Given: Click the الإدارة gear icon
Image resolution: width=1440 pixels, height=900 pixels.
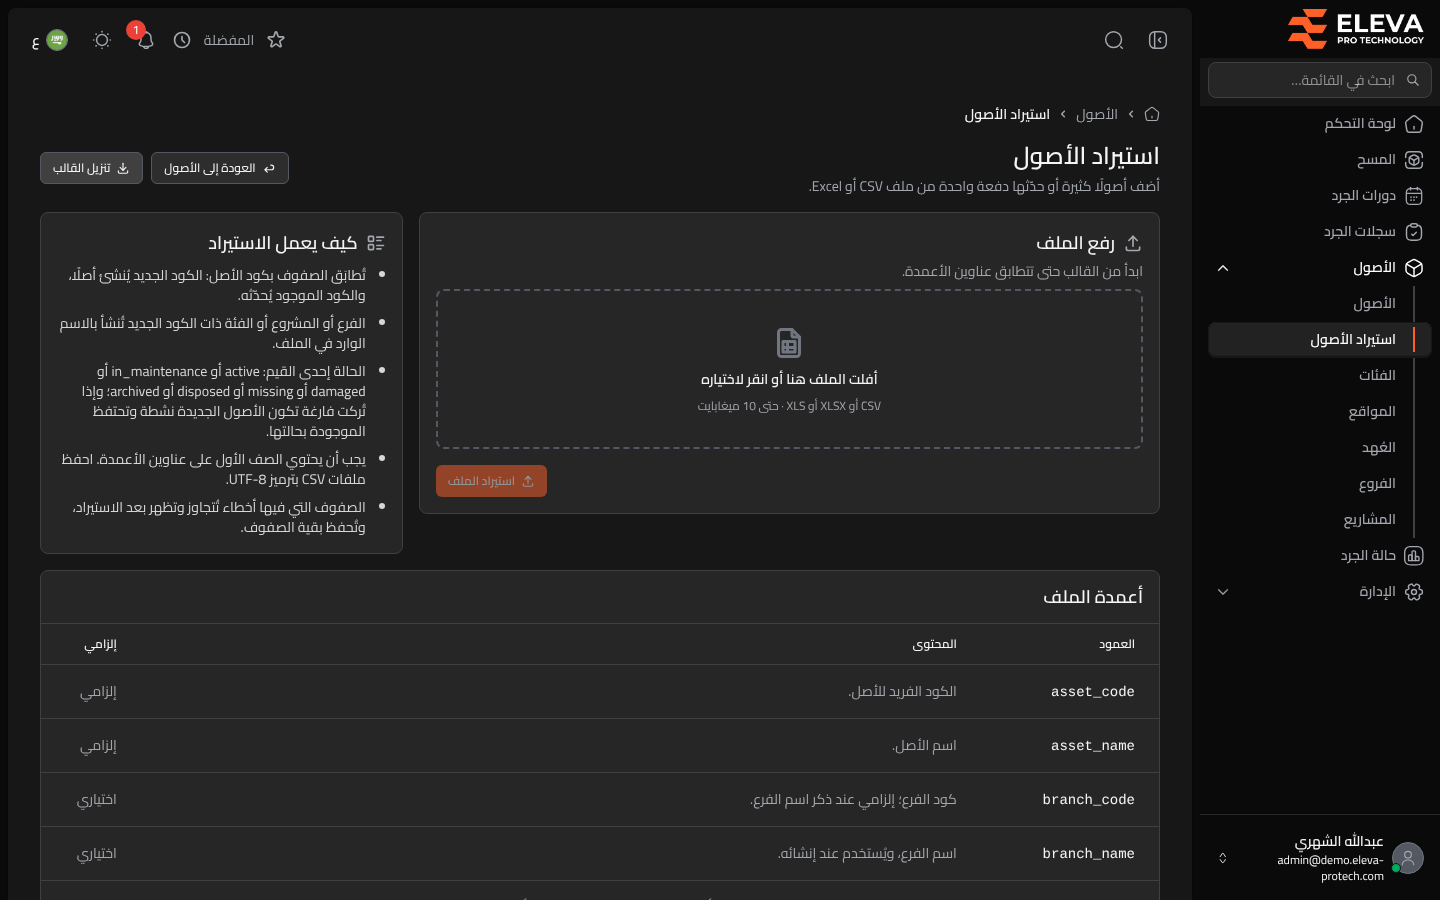Looking at the screenshot, I should (1414, 592).
